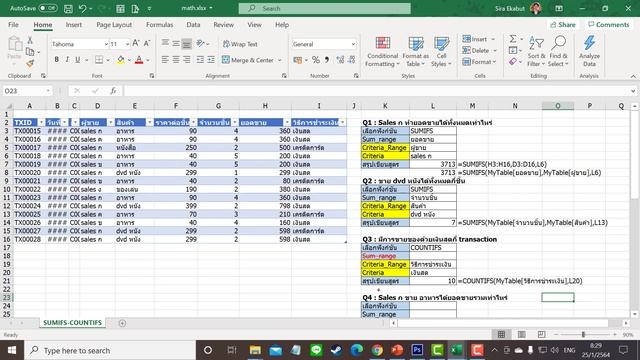The width and height of the screenshot is (640, 360).
Task: Toggle Italic formatting
Action: point(67,60)
